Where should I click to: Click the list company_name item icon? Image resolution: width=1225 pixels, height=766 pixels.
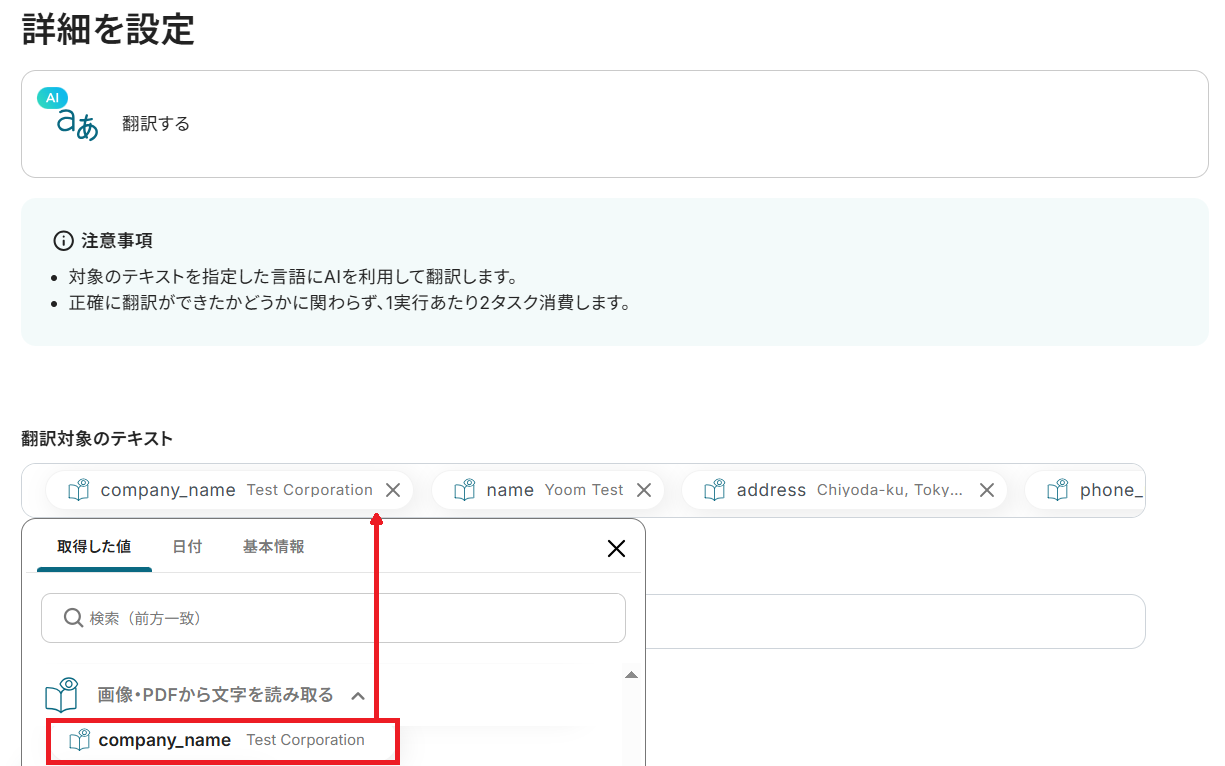tap(79, 740)
